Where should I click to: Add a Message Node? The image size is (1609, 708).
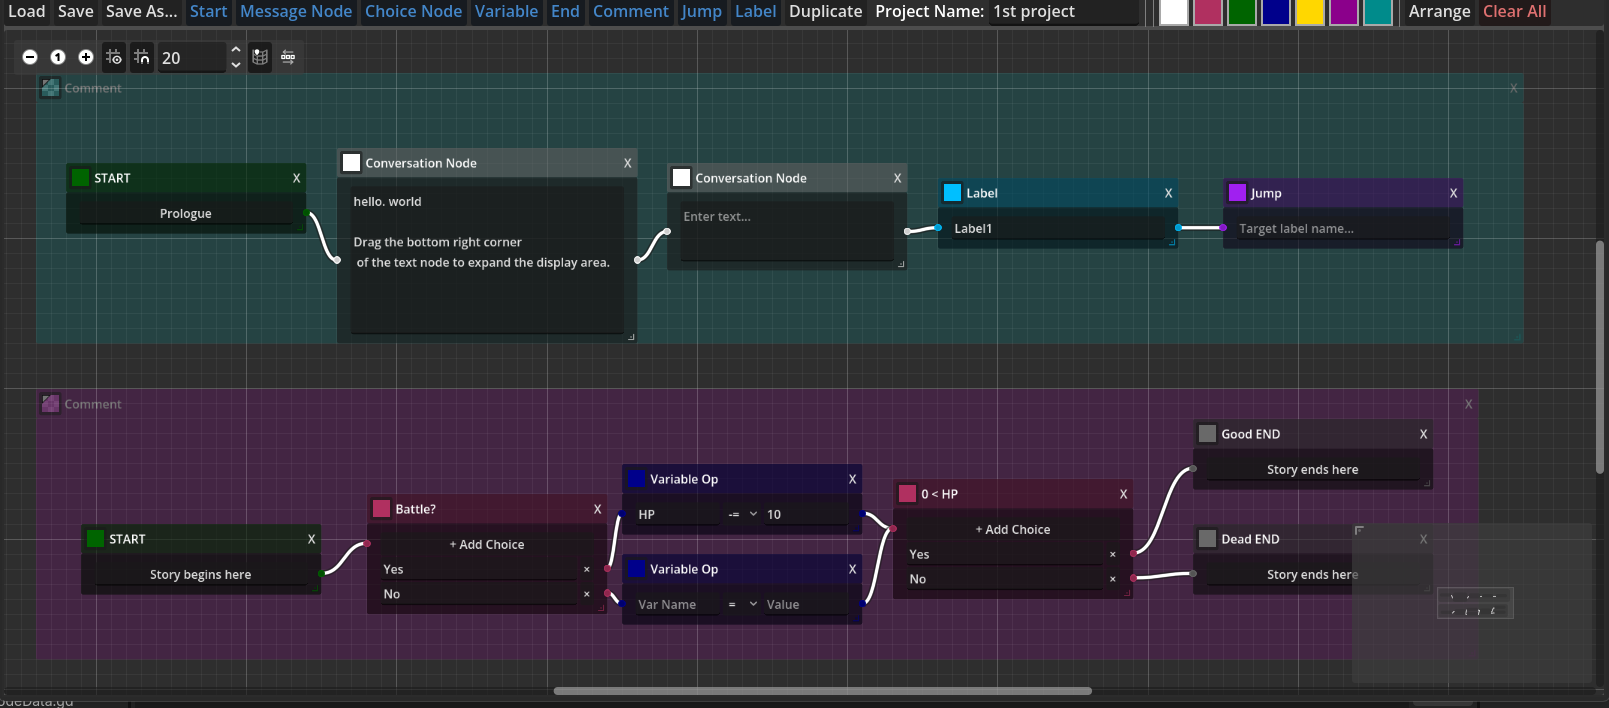(296, 11)
